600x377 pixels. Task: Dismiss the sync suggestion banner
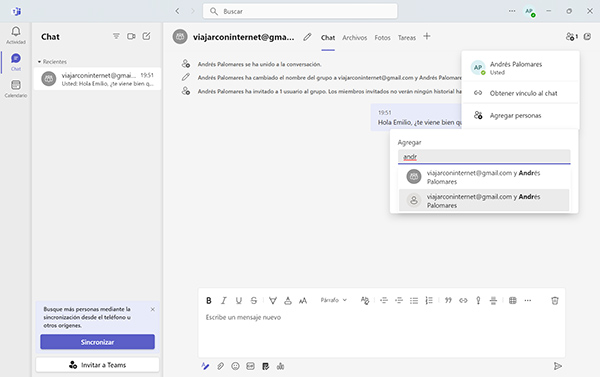tap(153, 309)
